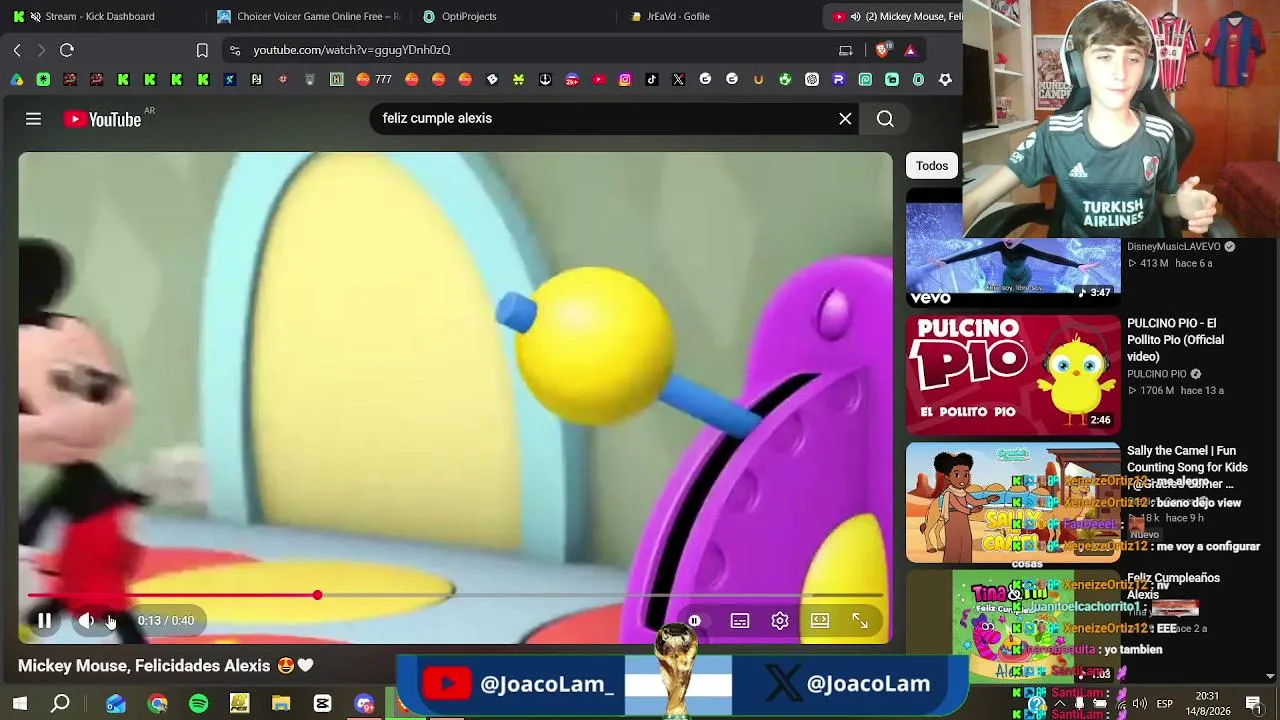The width and height of the screenshot is (1280, 720).
Task: Open the Google Drive bookmark
Action: 17,80
